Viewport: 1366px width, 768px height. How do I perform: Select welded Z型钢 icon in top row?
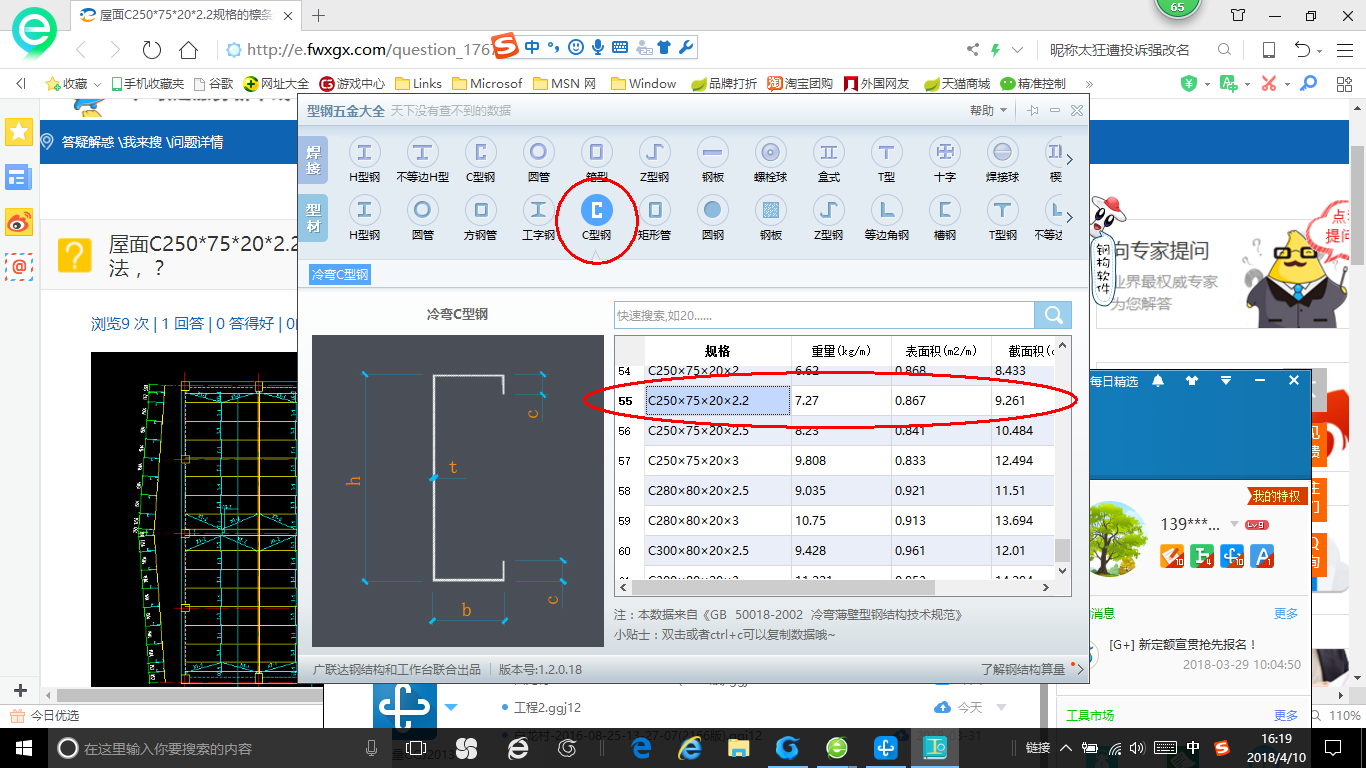pos(654,152)
